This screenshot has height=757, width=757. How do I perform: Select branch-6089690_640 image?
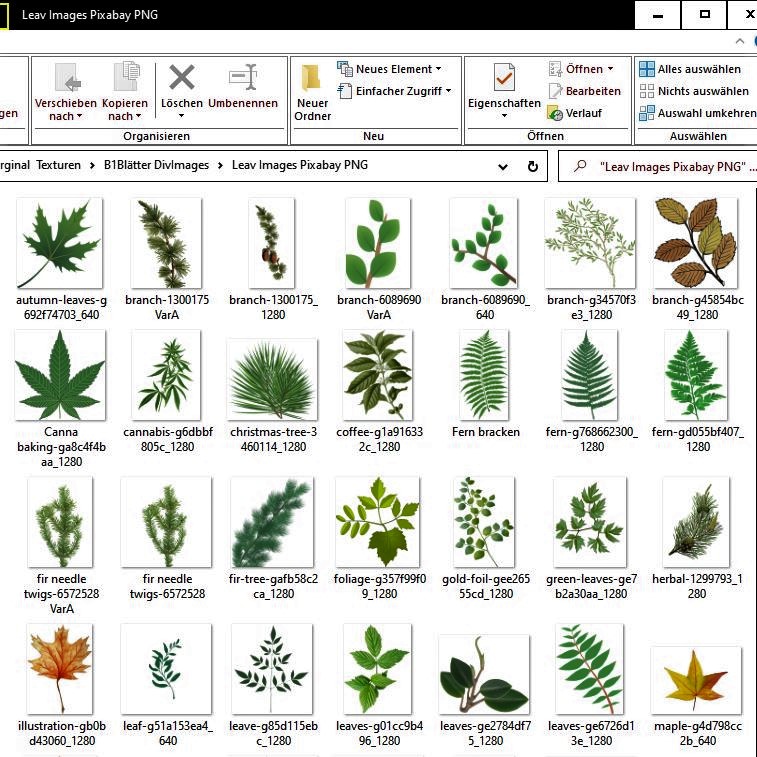pyautogui.click(x=484, y=243)
